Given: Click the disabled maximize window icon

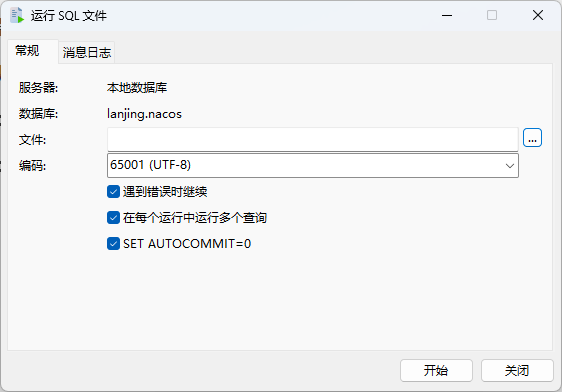Looking at the screenshot, I should 492,15.
